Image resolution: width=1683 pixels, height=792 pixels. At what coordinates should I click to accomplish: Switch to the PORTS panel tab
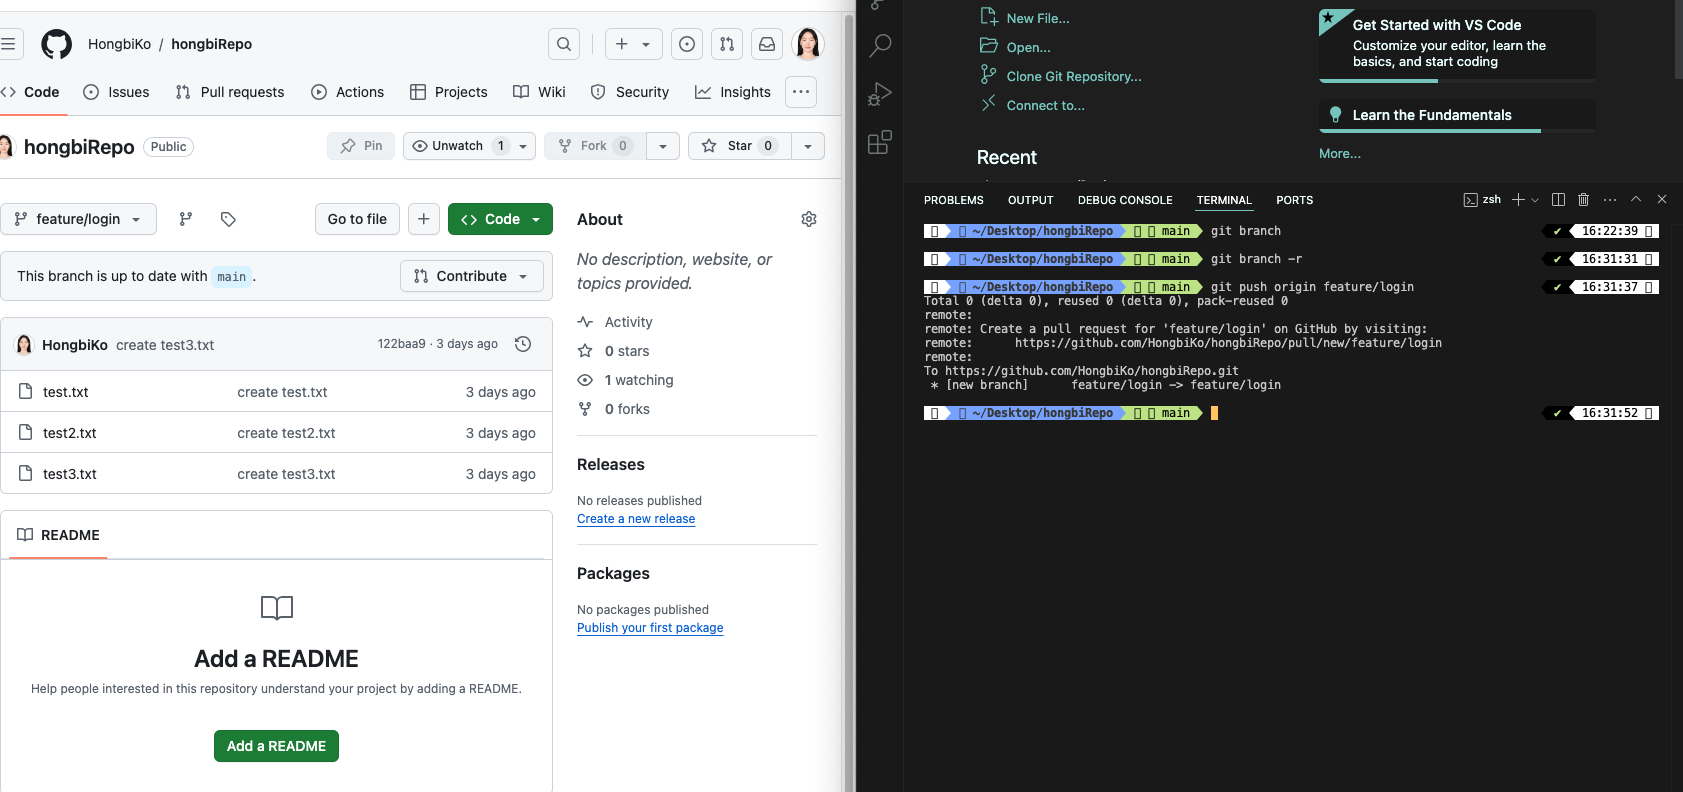pos(1295,200)
